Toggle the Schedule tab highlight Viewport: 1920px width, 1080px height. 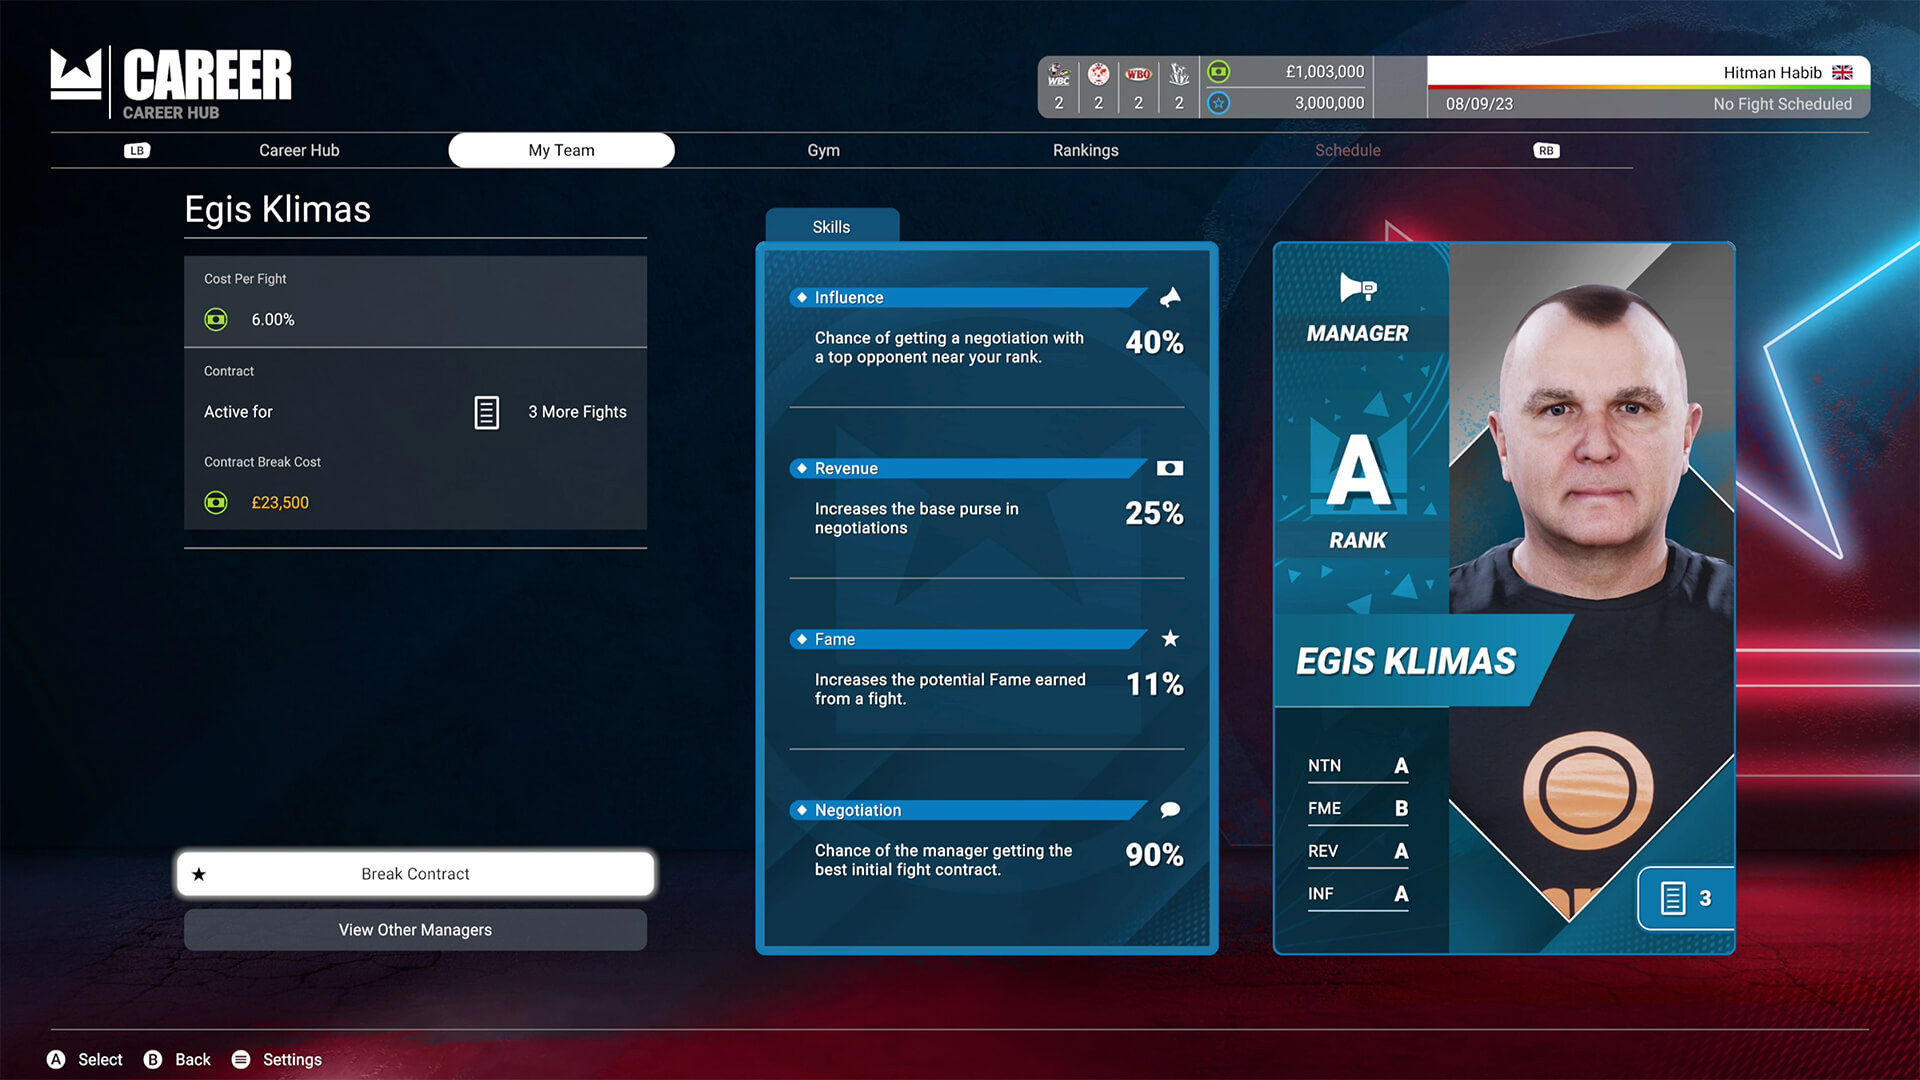1348,149
